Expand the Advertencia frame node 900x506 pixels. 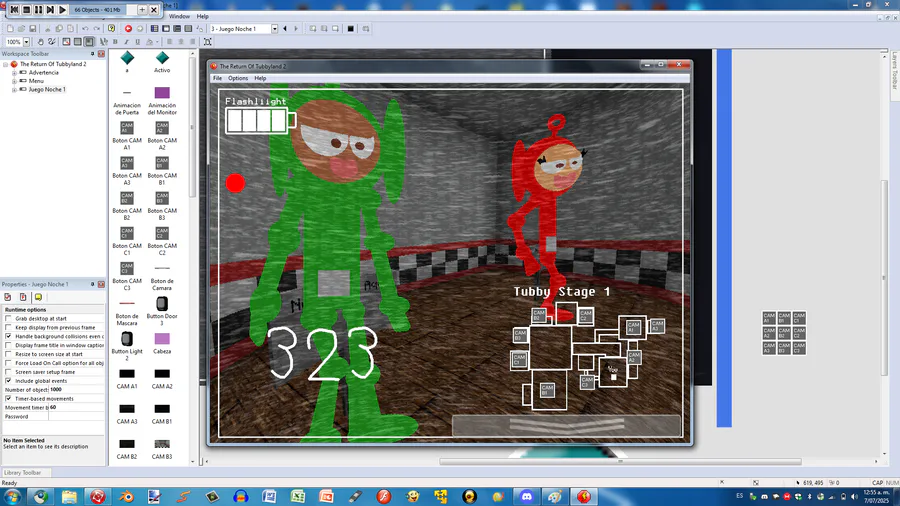tap(14, 73)
